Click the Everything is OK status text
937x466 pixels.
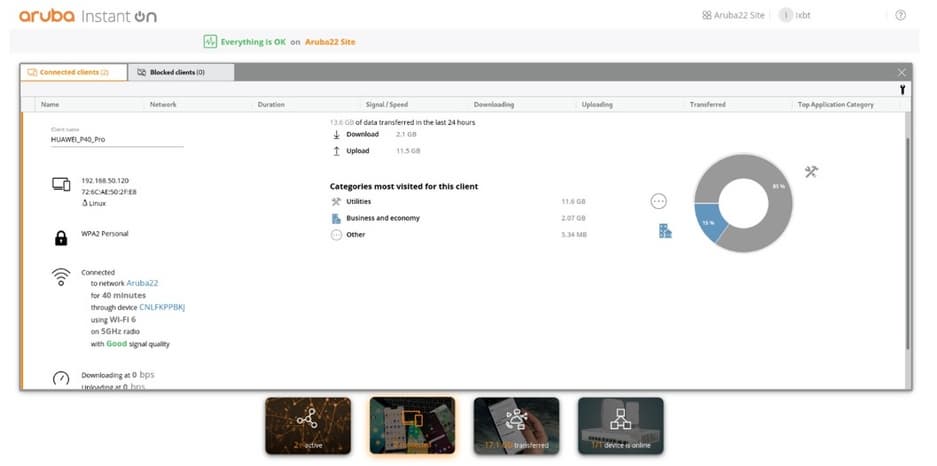click(x=253, y=42)
